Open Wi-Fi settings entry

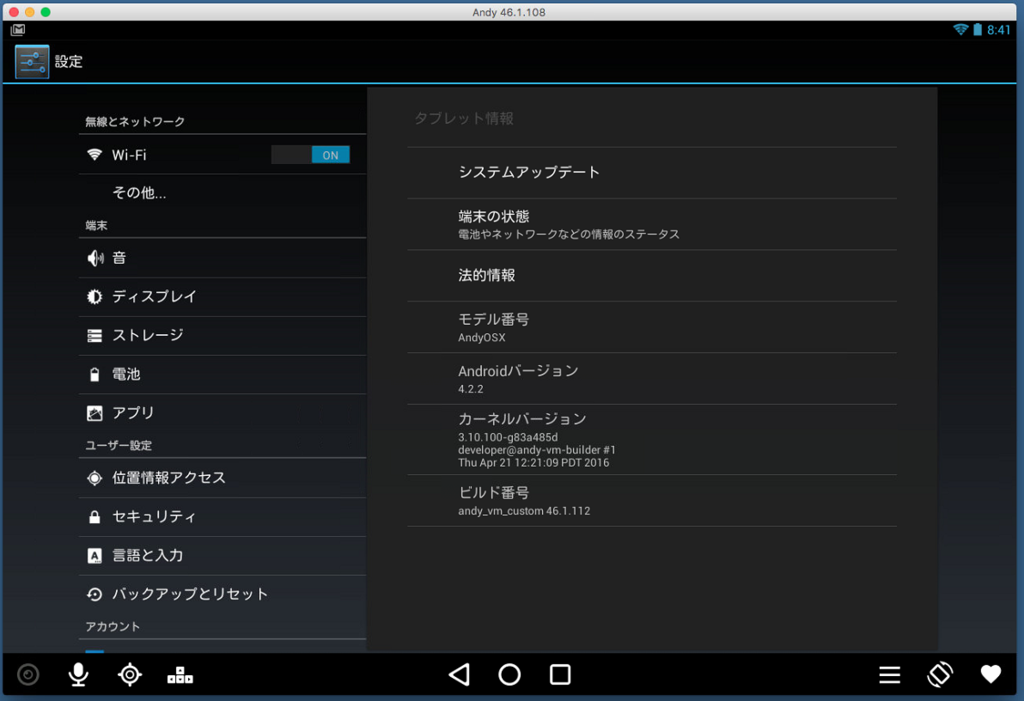coord(222,155)
